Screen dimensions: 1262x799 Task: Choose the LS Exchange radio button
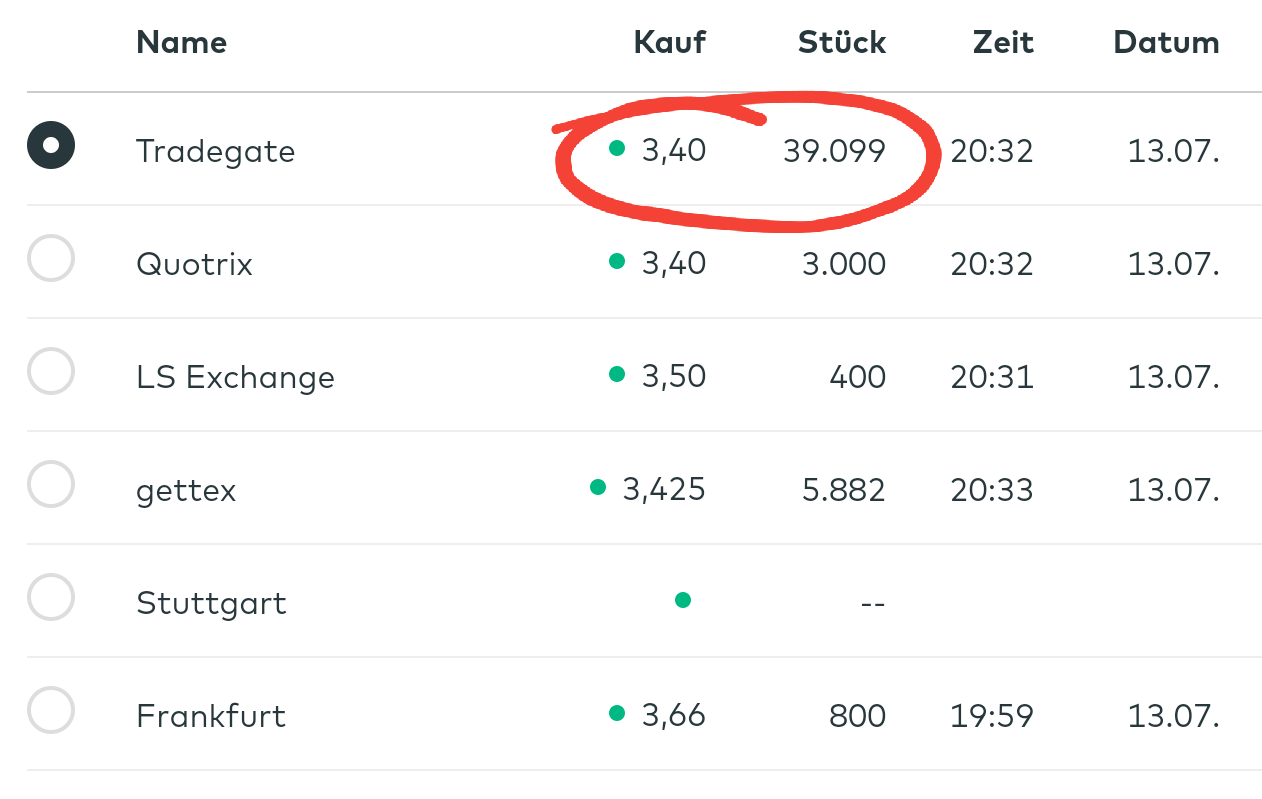[51, 372]
